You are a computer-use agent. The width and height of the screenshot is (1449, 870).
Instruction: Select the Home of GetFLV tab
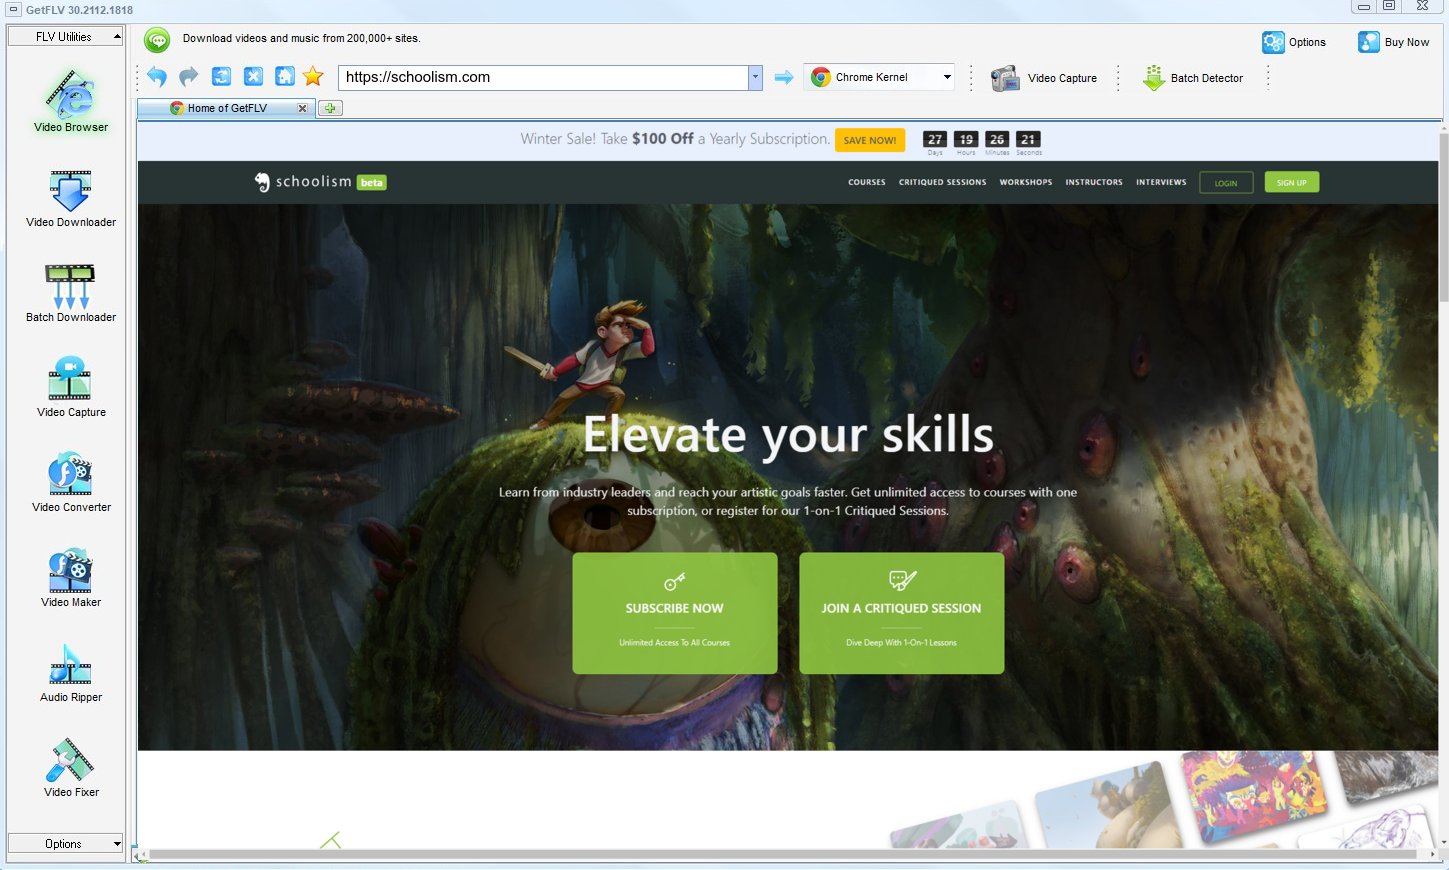[x=226, y=108]
